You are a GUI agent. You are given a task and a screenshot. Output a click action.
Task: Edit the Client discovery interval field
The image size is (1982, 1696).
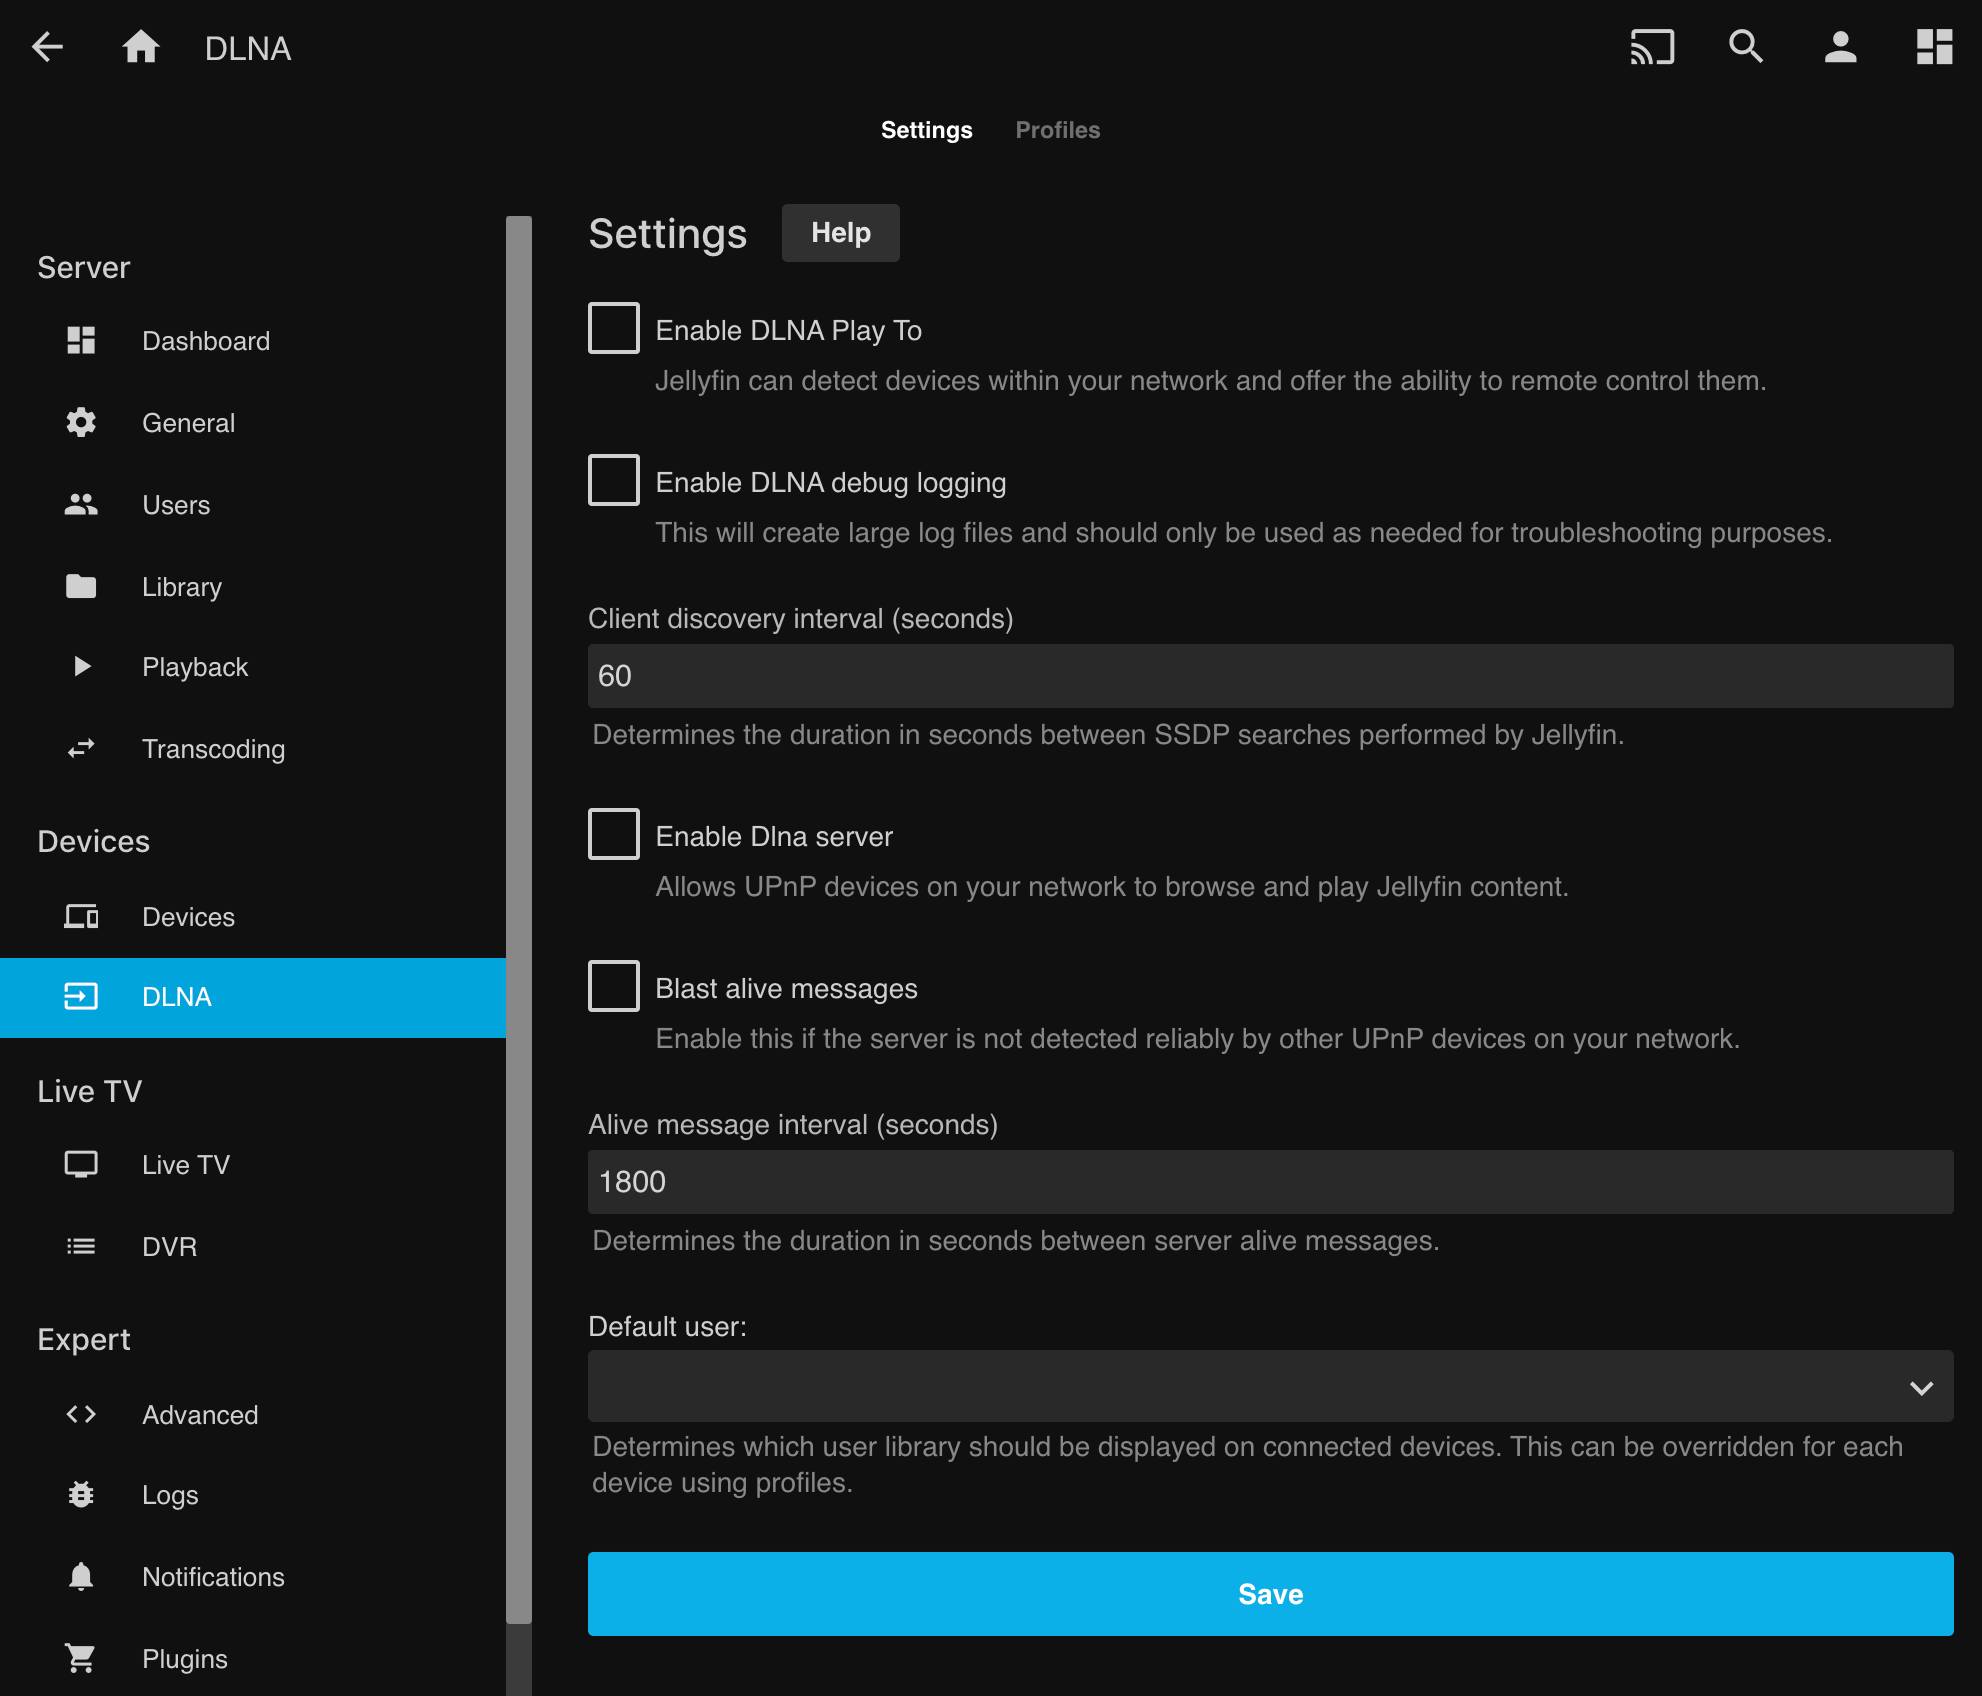point(1268,676)
